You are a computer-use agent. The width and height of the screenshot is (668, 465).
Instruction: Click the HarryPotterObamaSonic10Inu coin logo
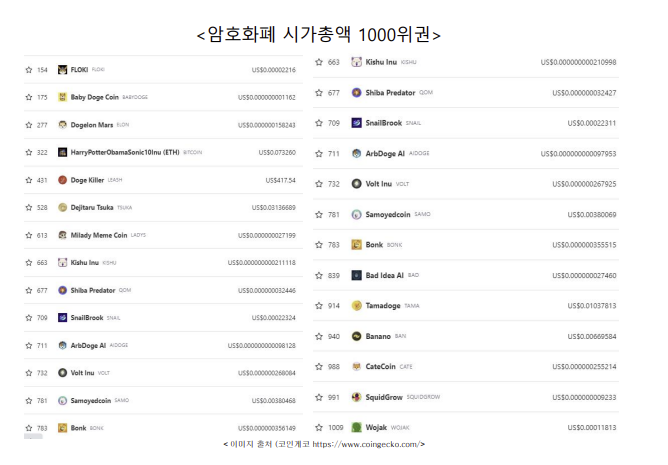[x=63, y=152]
